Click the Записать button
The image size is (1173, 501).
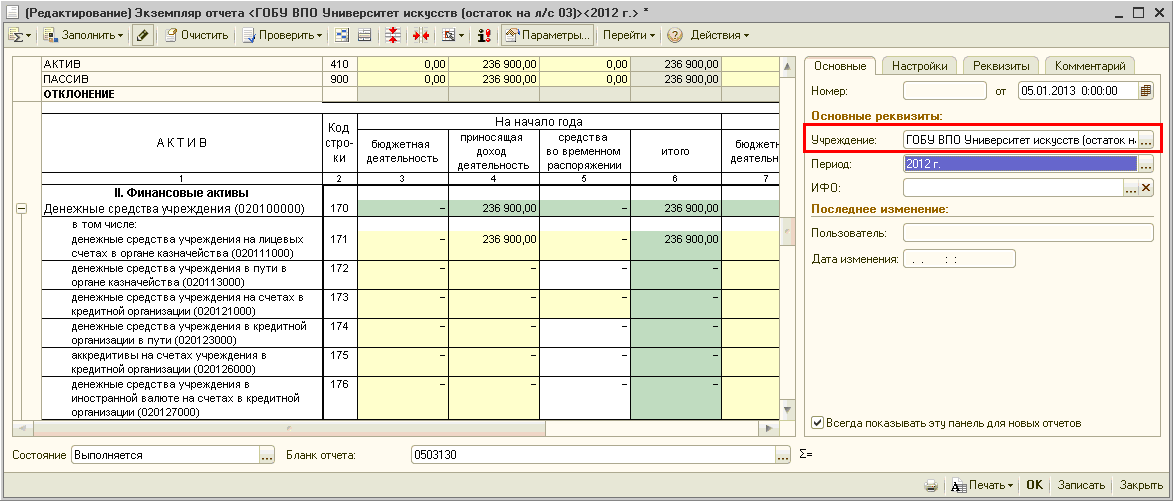coord(1081,485)
